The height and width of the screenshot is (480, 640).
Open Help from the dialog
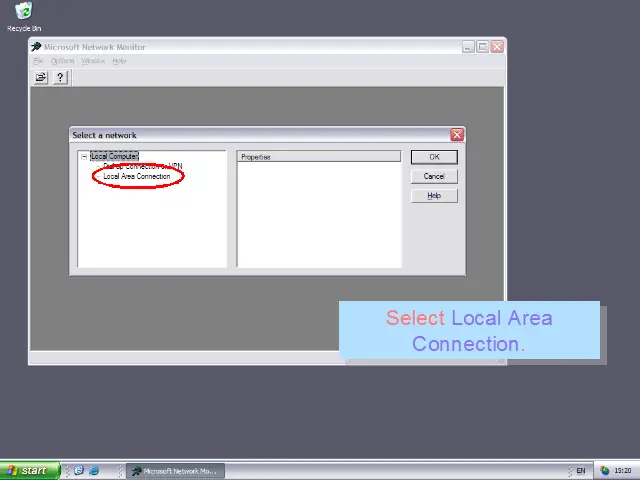click(434, 196)
